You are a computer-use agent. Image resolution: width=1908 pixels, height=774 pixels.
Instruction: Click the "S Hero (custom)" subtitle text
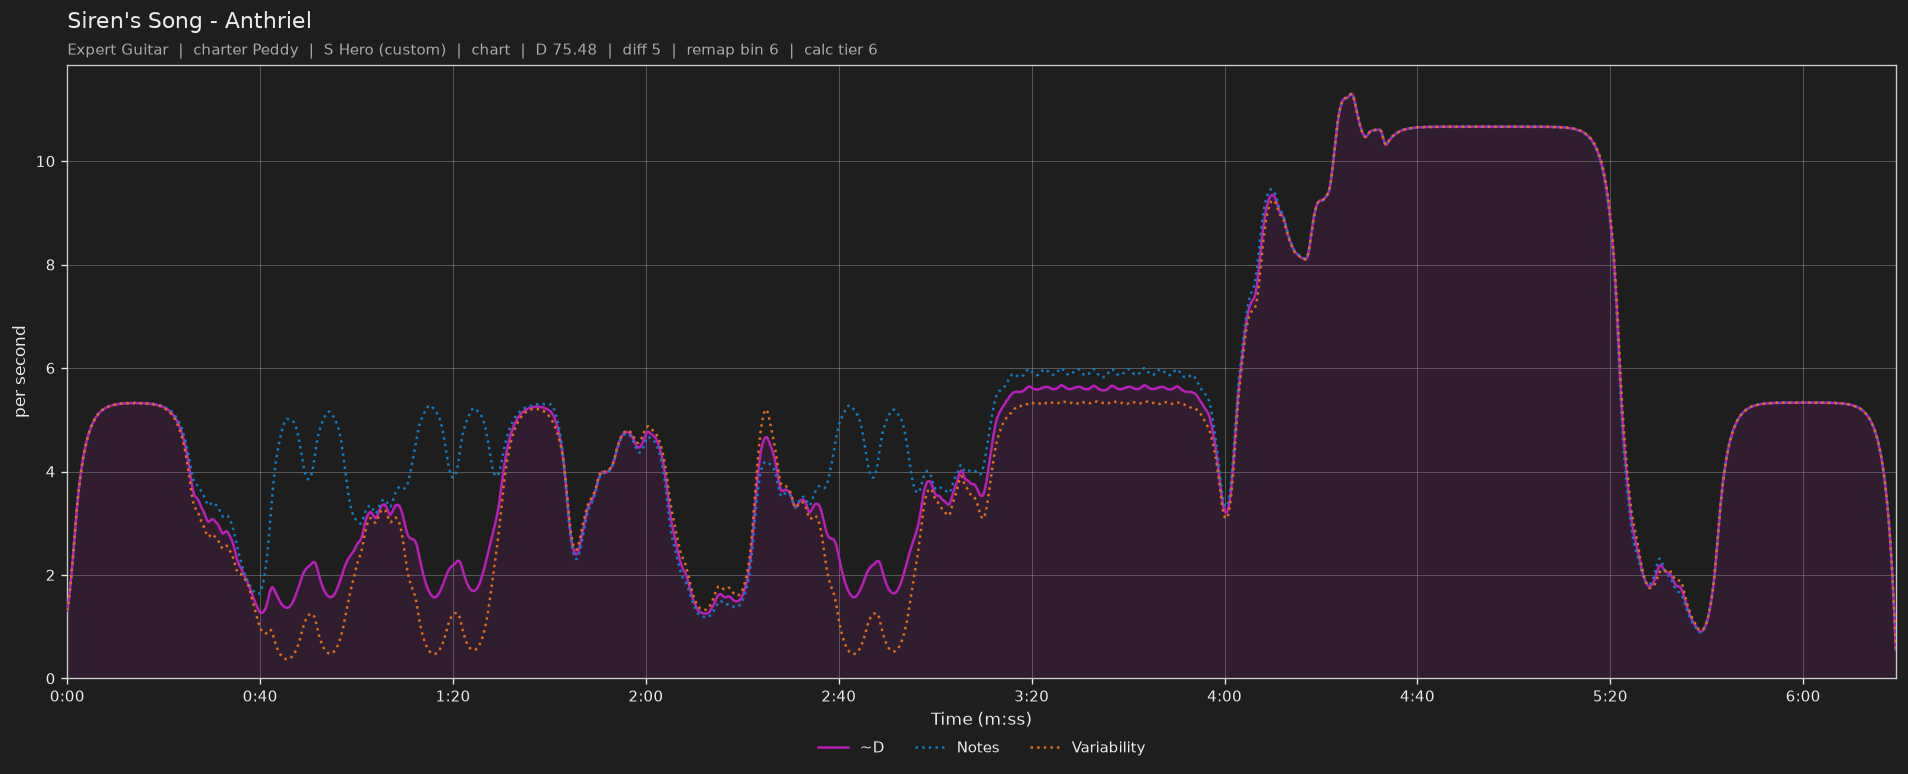(385, 50)
